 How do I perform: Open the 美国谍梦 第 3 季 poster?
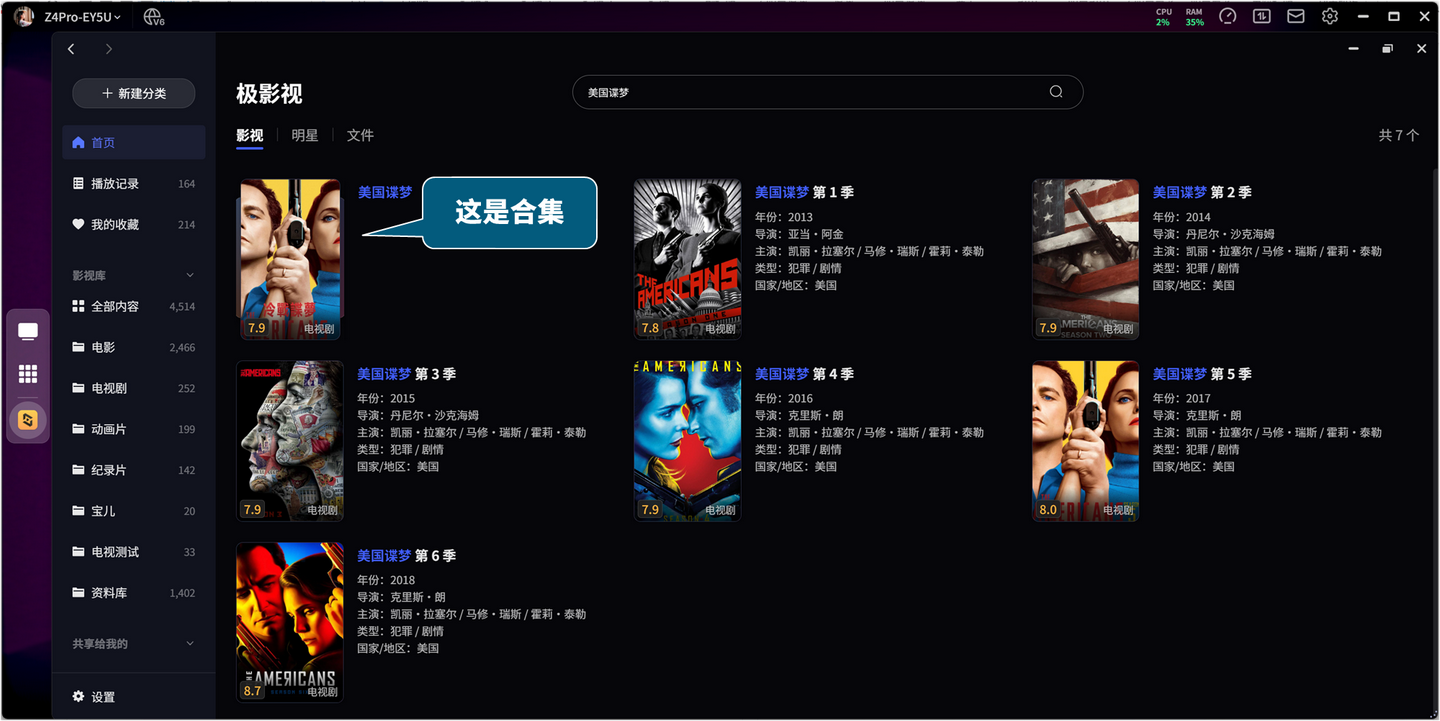click(x=290, y=441)
